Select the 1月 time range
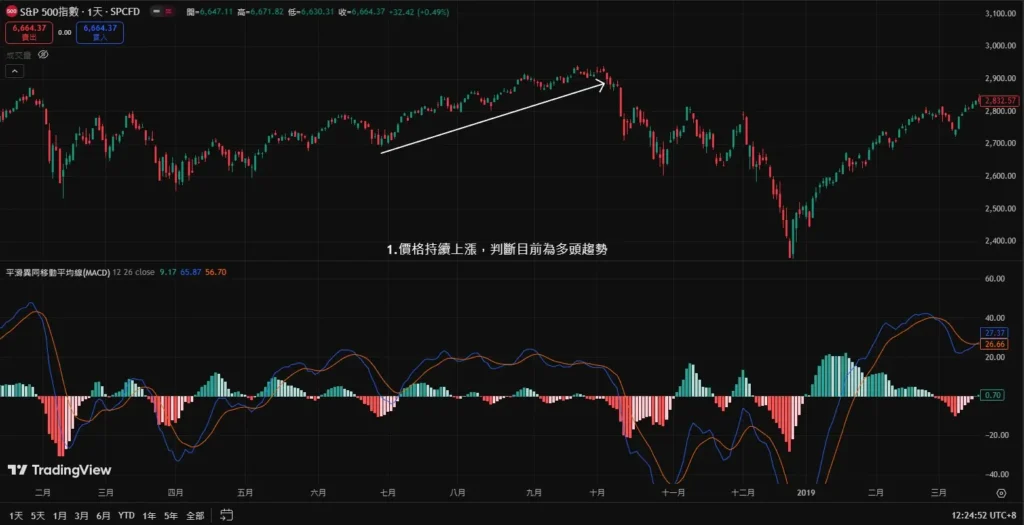The width and height of the screenshot is (1024, 525). coord(59,515)
